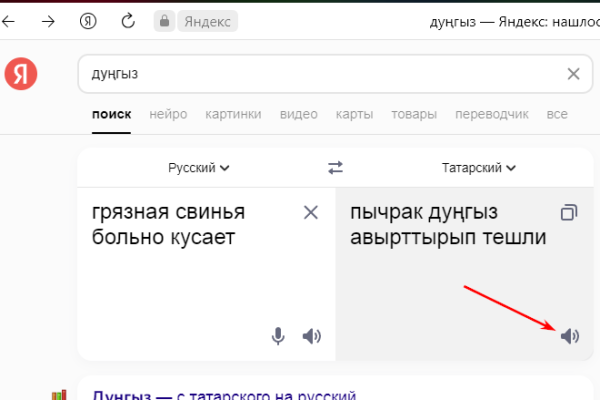
Task: Clear the search query with X
Action: point(573,73)
